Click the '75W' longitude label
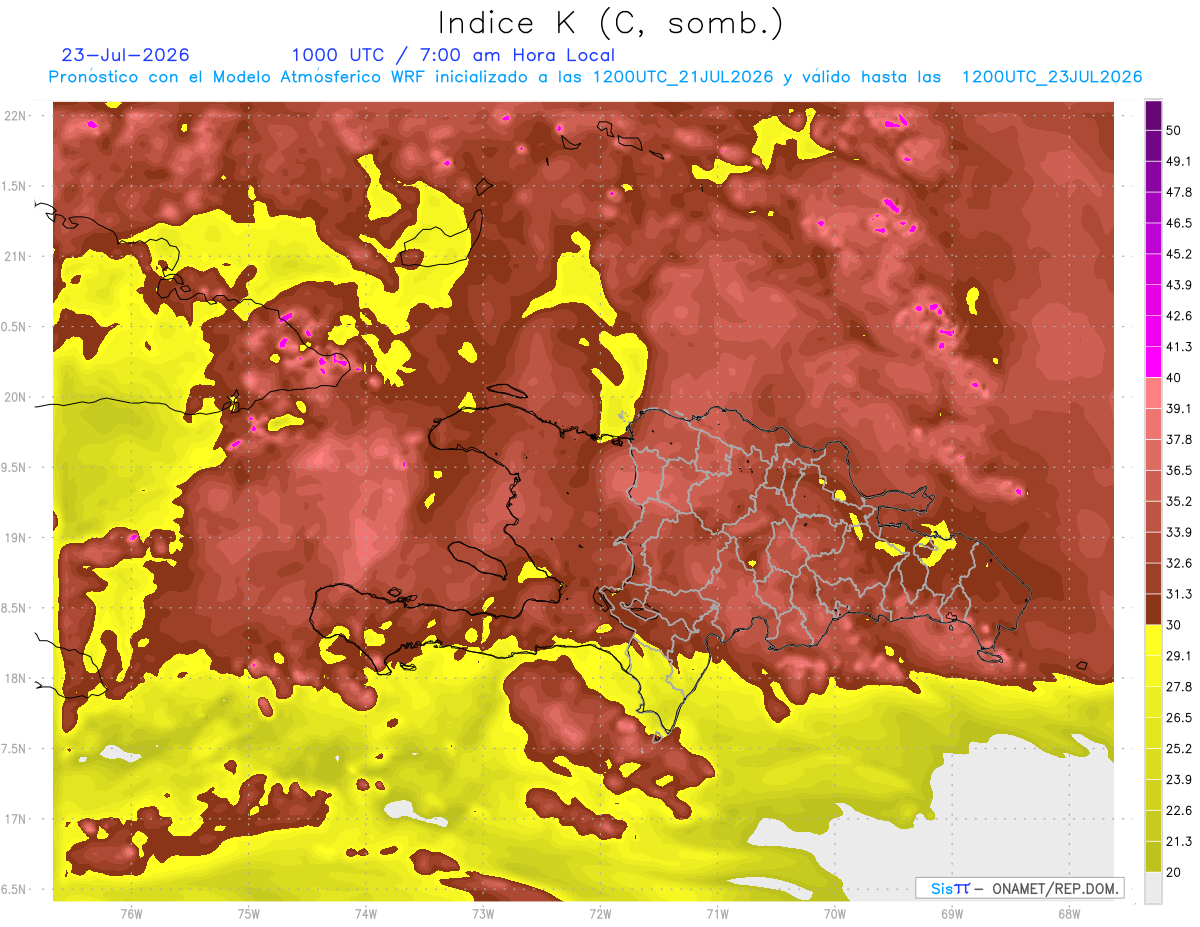Viewport: 1200px width, 927px height. point(248,913)
